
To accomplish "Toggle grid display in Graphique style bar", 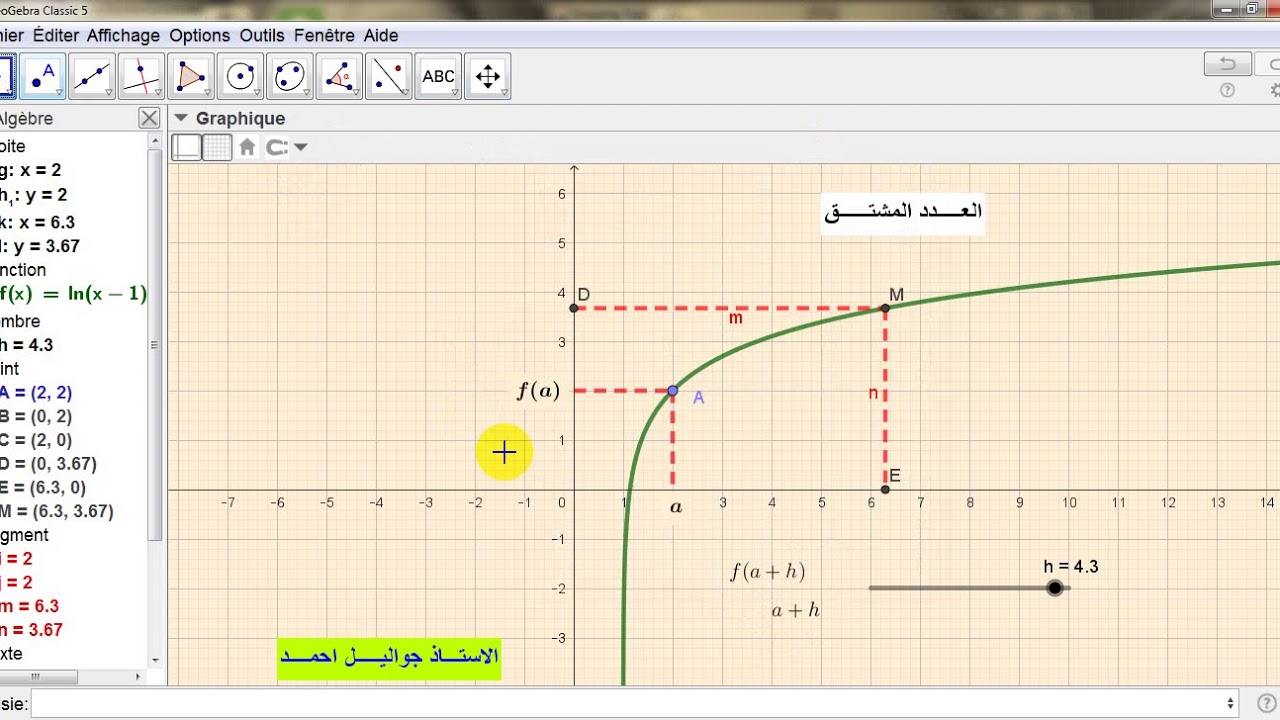I will click(x=217, y=147).
